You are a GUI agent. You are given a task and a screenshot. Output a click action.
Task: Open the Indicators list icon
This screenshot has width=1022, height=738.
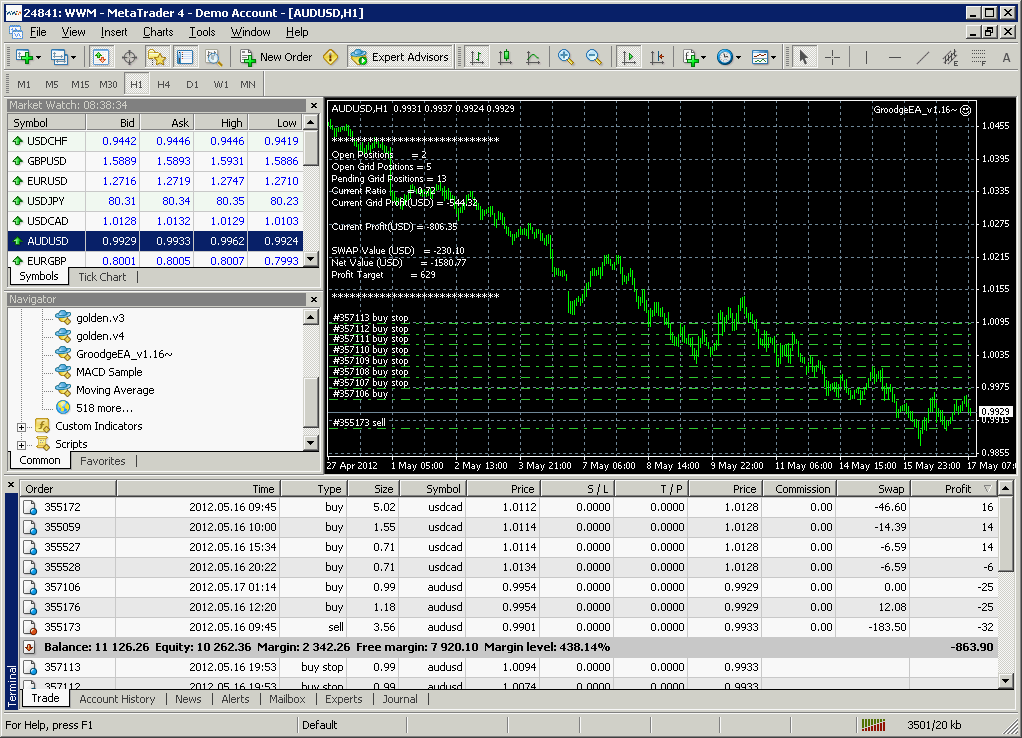690,57
